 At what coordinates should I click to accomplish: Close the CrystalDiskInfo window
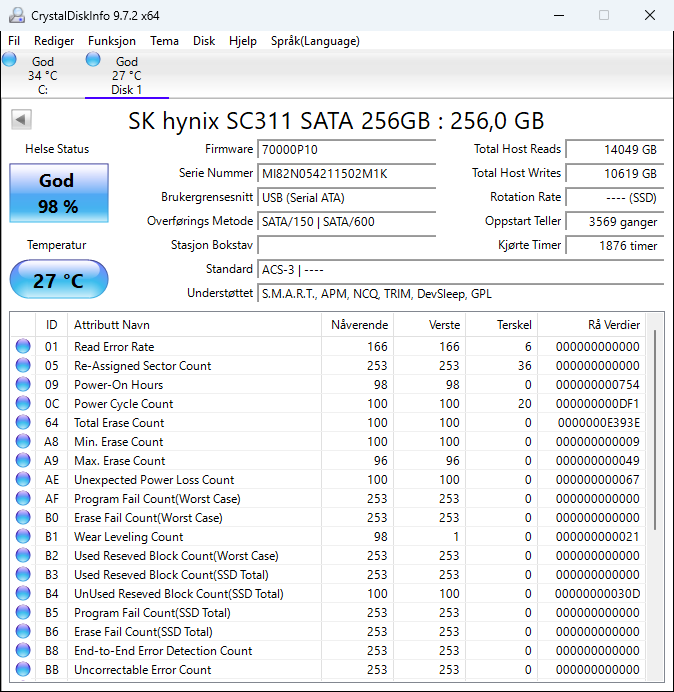[650, 15]
